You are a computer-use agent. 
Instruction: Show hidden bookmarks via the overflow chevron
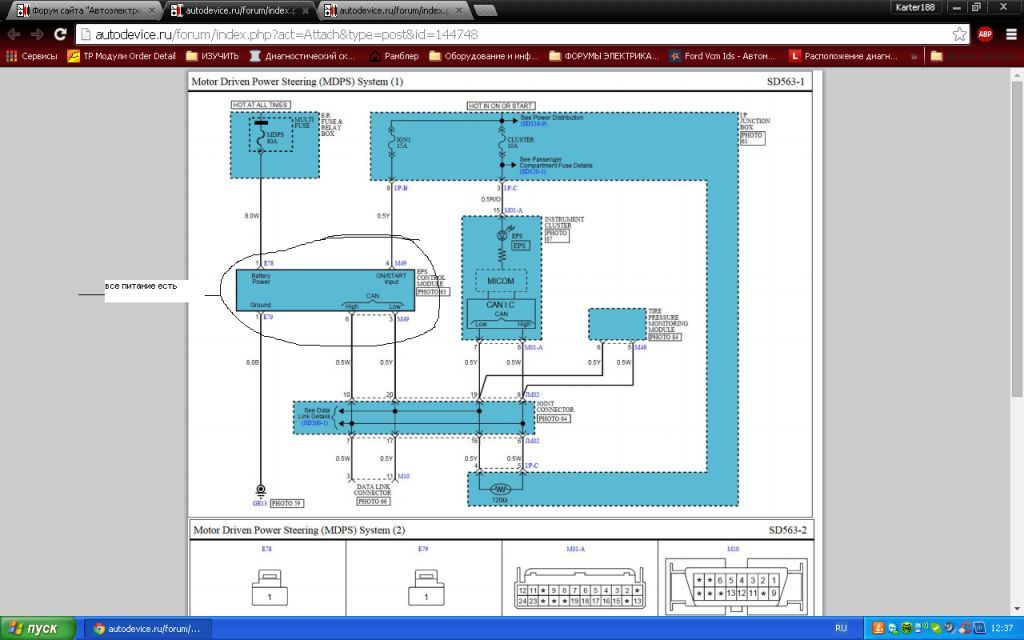(914, 56)
